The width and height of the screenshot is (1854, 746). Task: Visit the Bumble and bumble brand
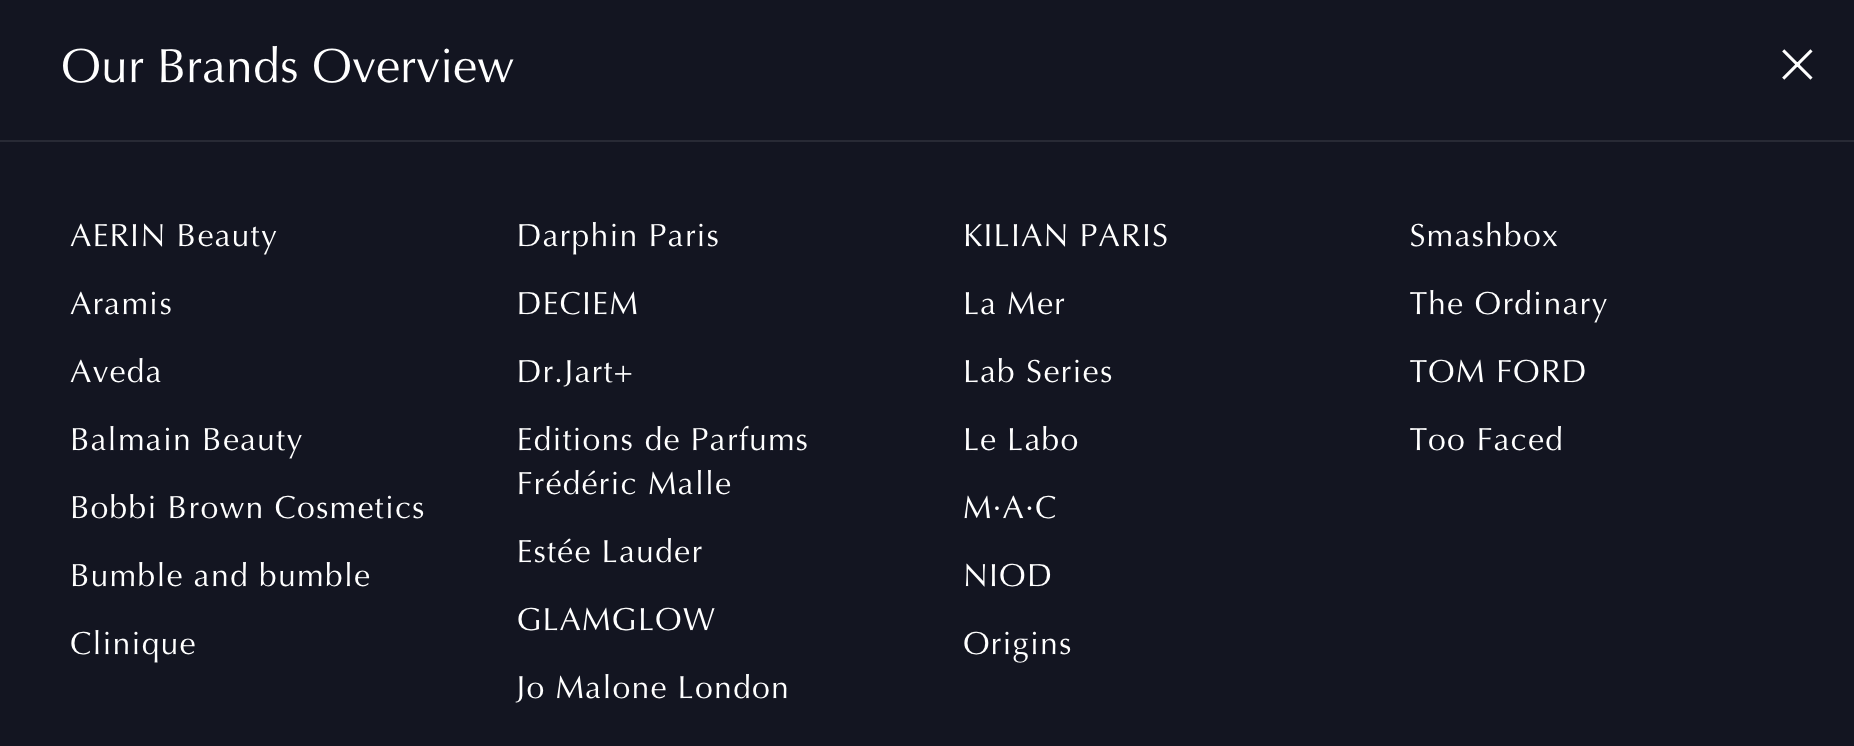click(220, 576)
